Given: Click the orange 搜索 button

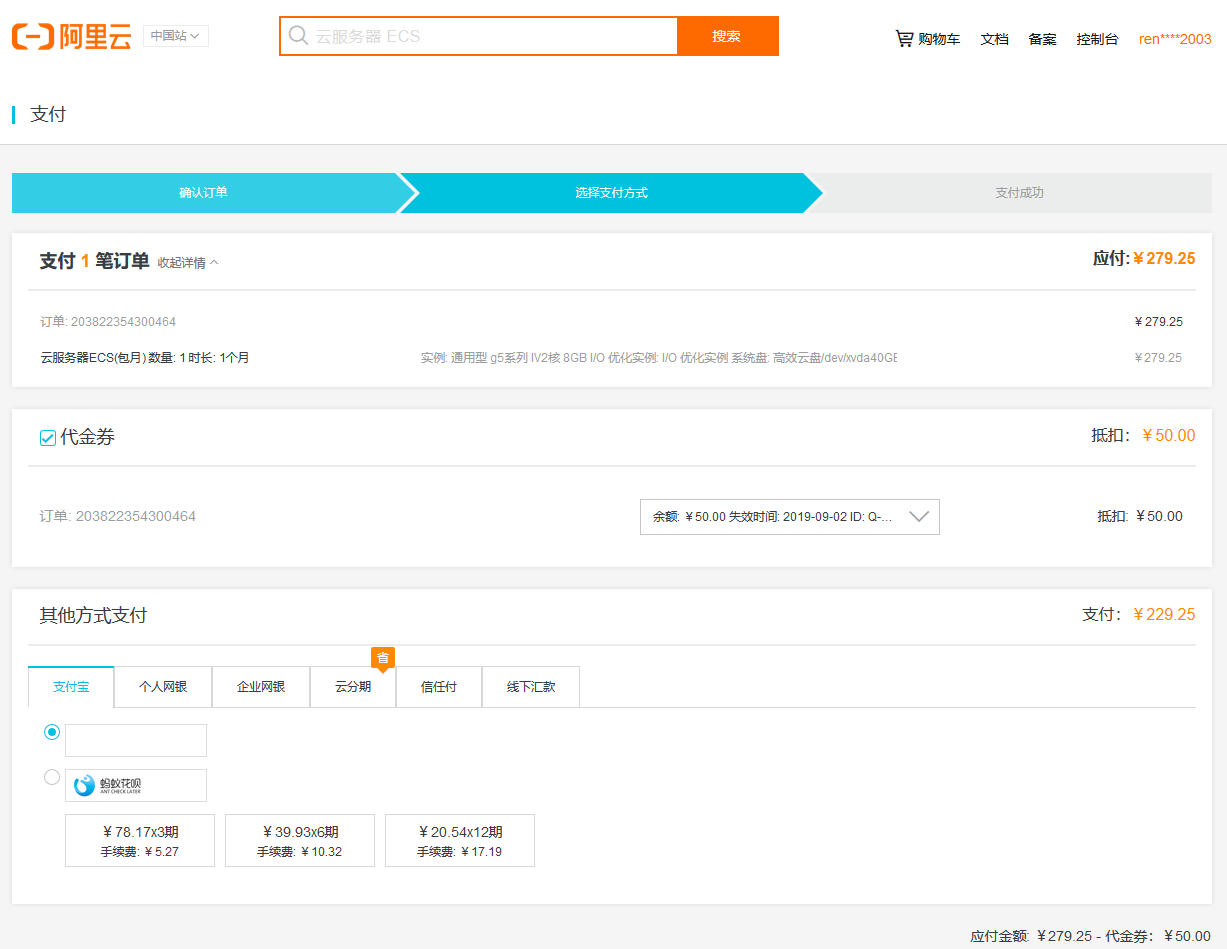Looking at the screenshot, I should click(x=727, y=36).
